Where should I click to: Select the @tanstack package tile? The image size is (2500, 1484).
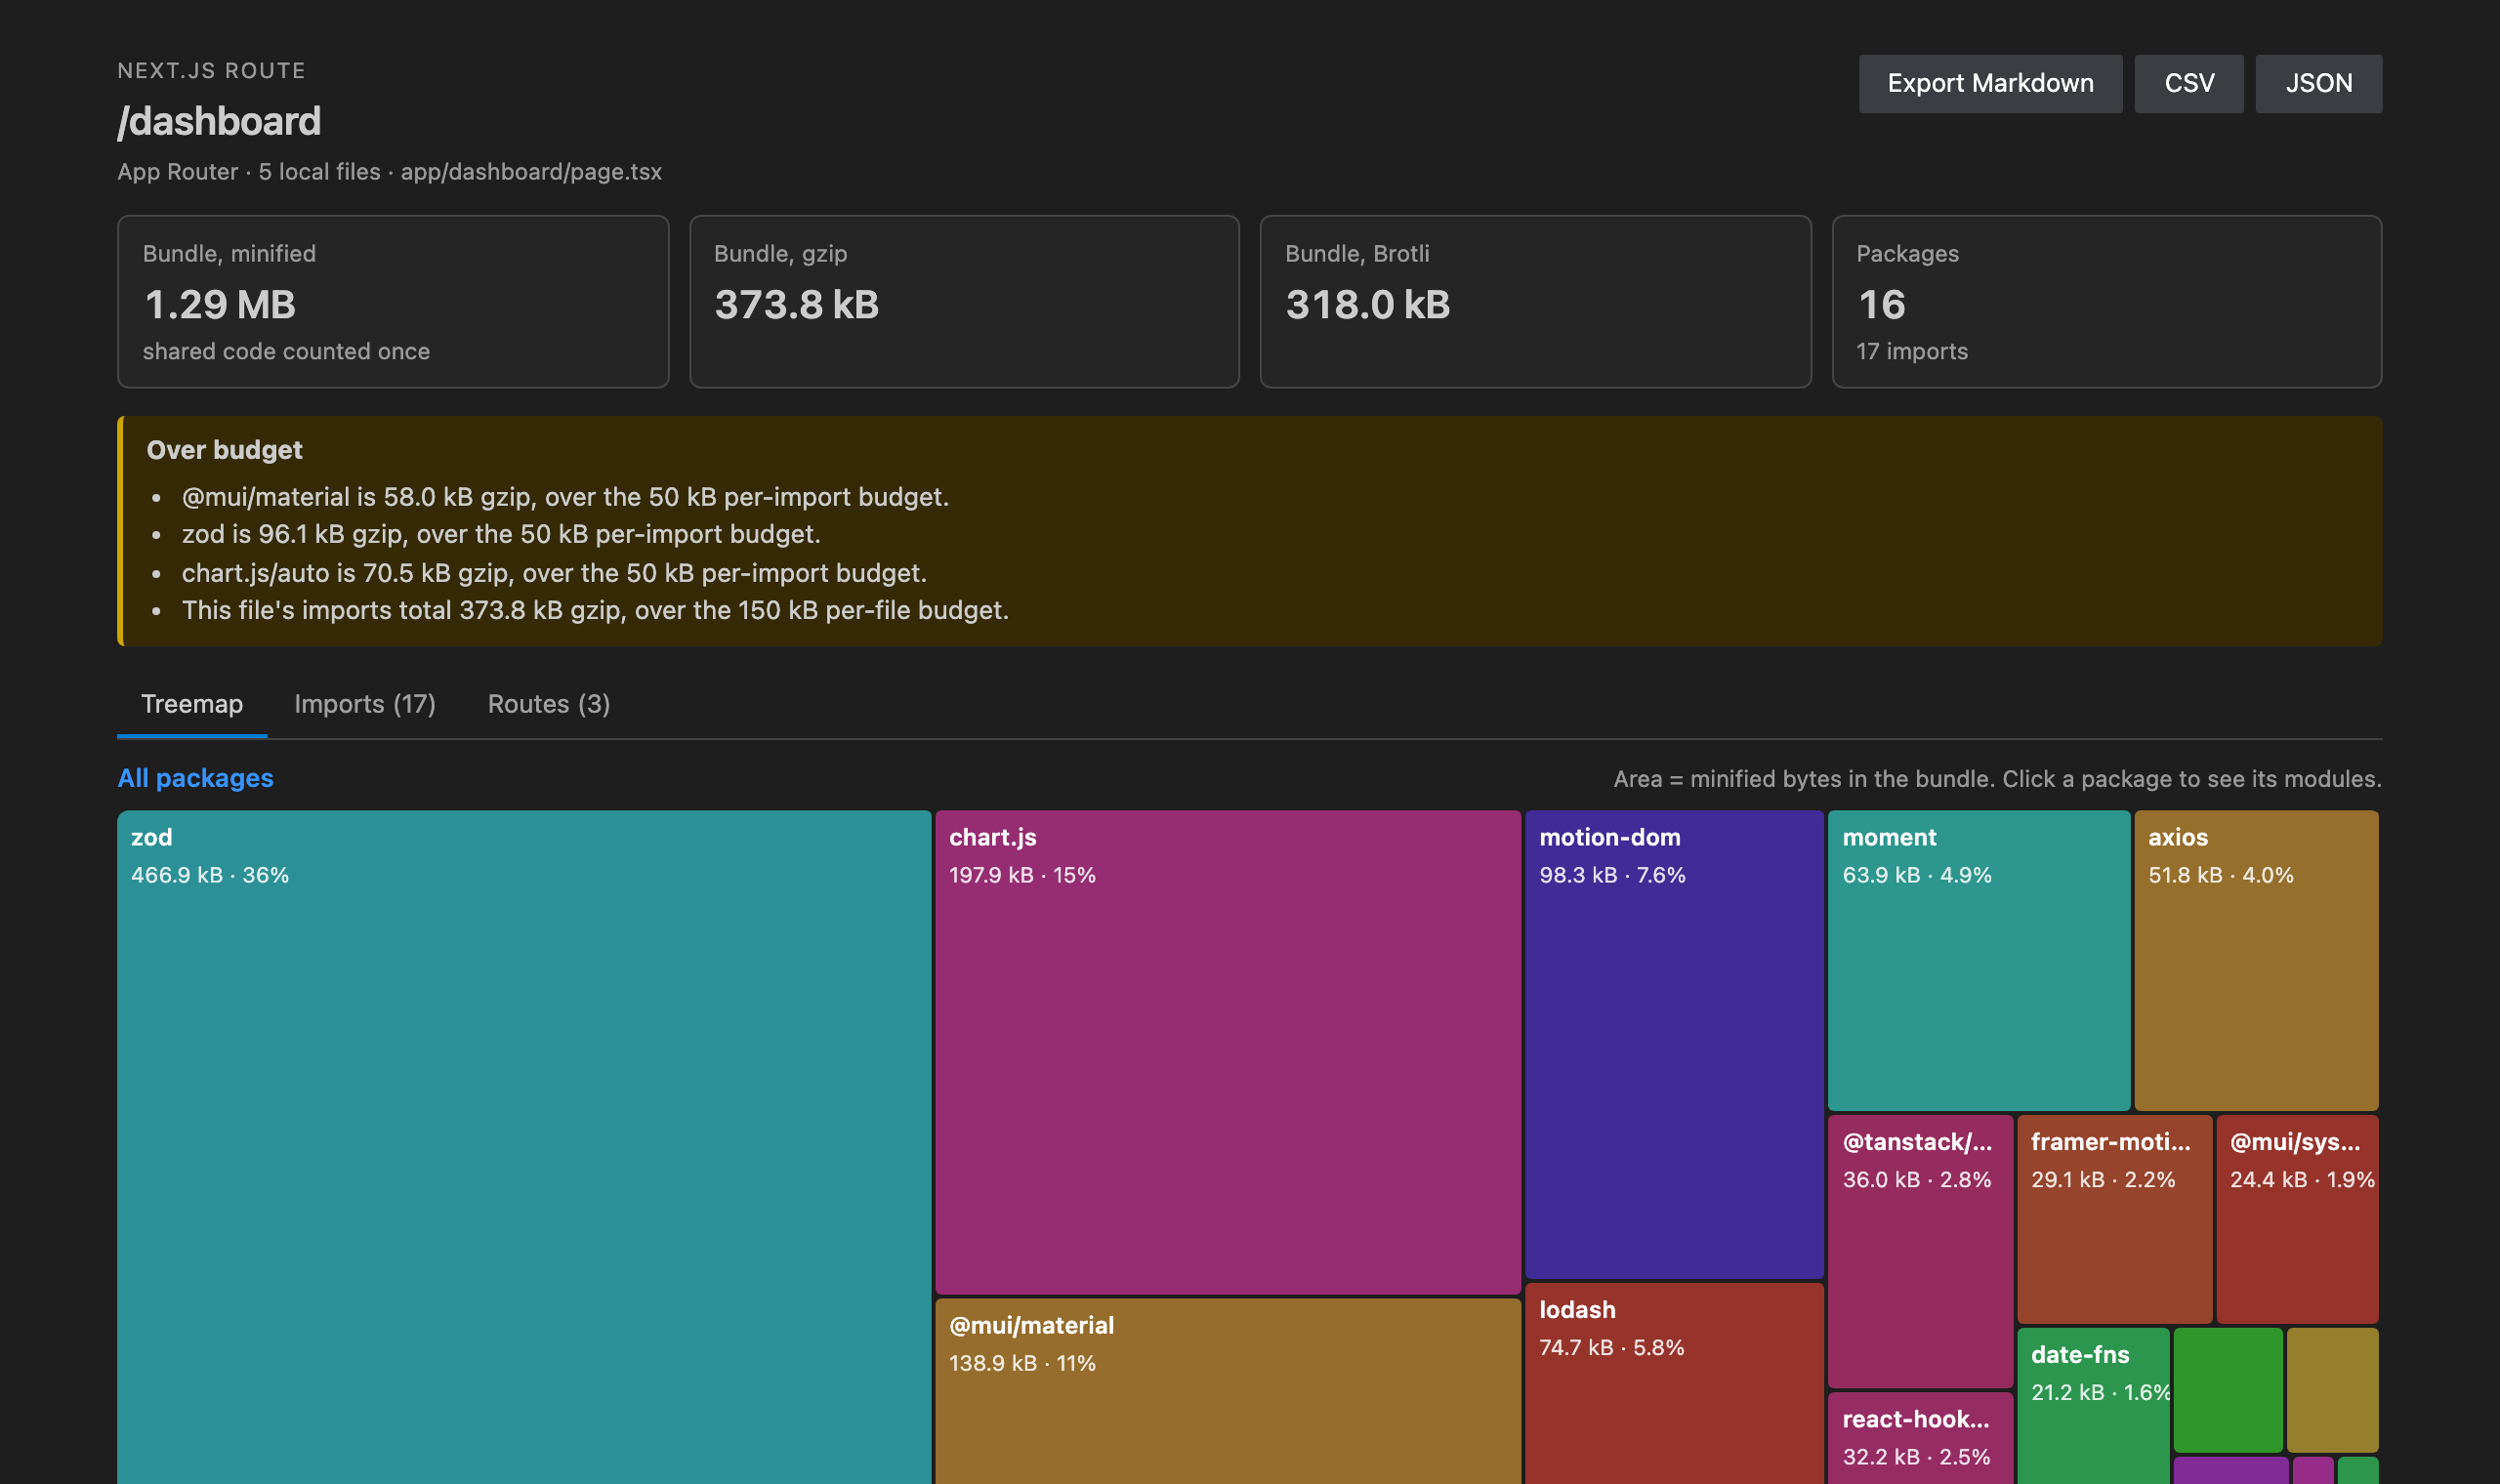(1920, 1251)
